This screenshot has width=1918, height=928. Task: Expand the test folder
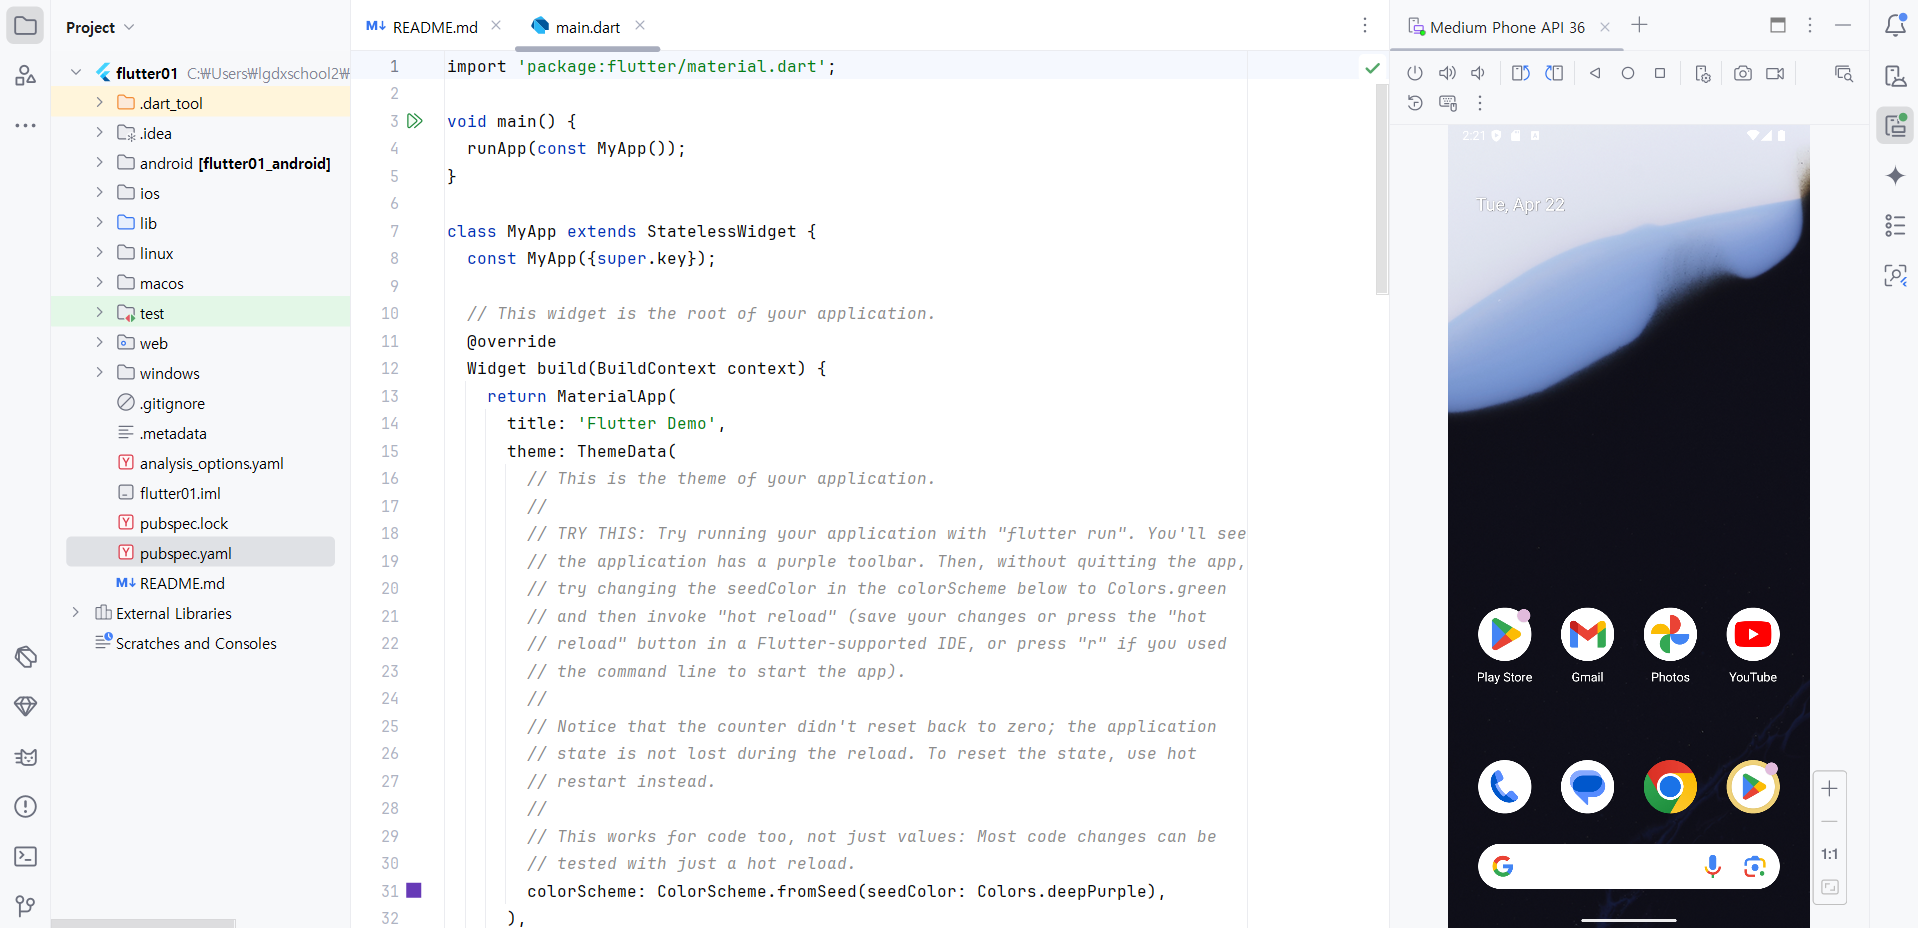[x=99, y=312]
